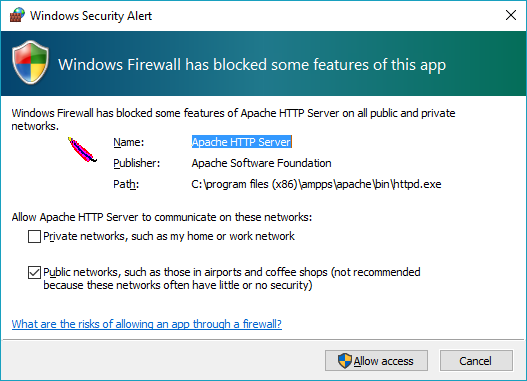Click the Publisher: field label
This screenshot has height=381, width=527.
coord(136,163)
